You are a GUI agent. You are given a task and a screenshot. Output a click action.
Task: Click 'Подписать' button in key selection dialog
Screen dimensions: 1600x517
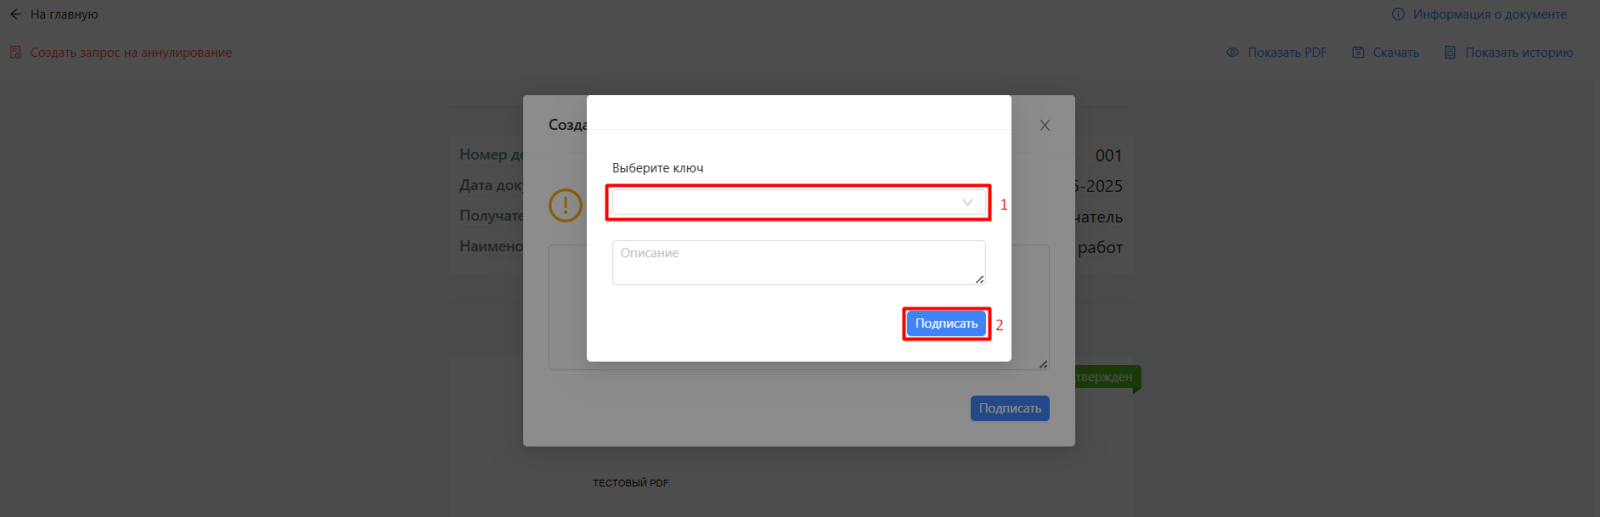click(x=946, y=323)
